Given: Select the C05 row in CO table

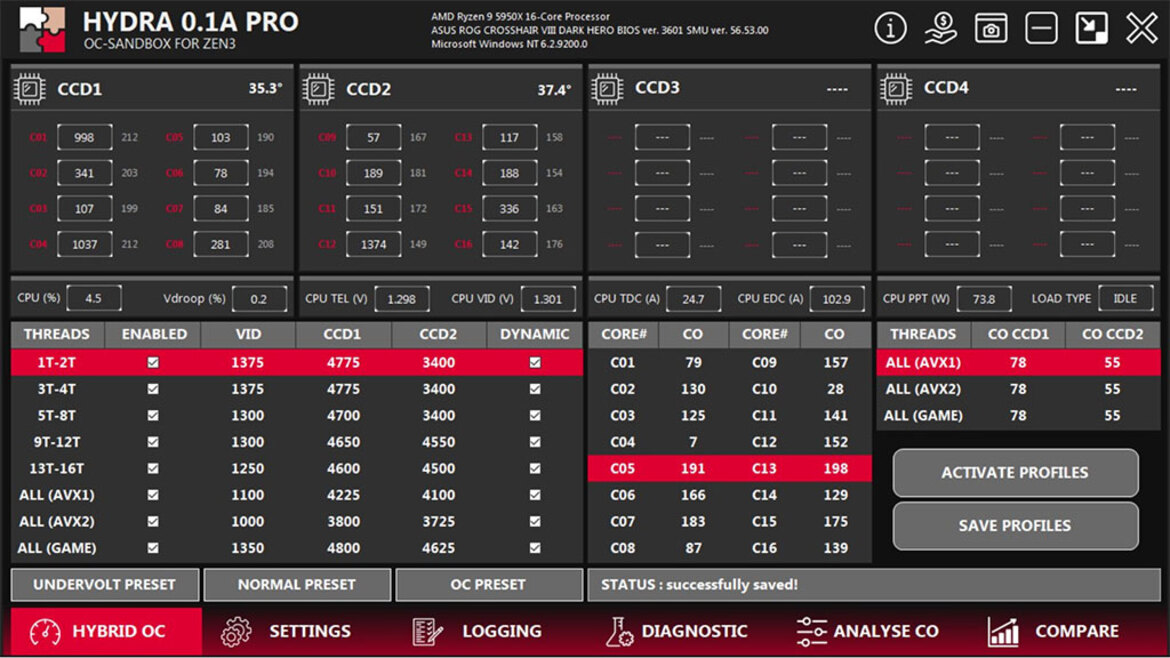Looking at the screenshot, I should [x=729, y=469].
